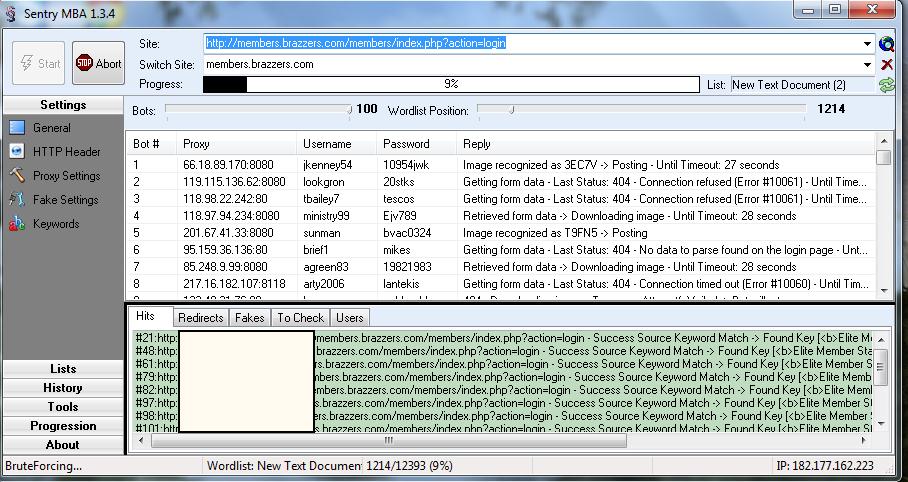Click the HTTP Header icon in sidebar
Image resolution: width=908 pixels, height=482 pixels.
point(17,151)
